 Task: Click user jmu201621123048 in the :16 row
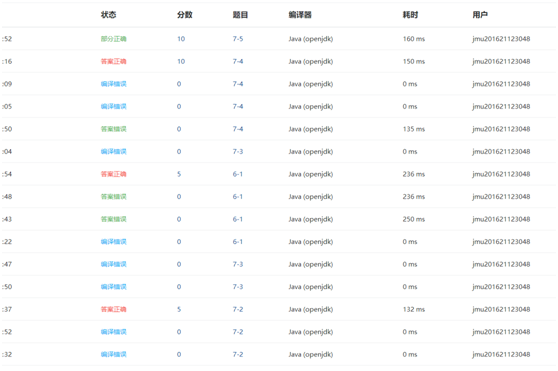(x=501, y=61)
